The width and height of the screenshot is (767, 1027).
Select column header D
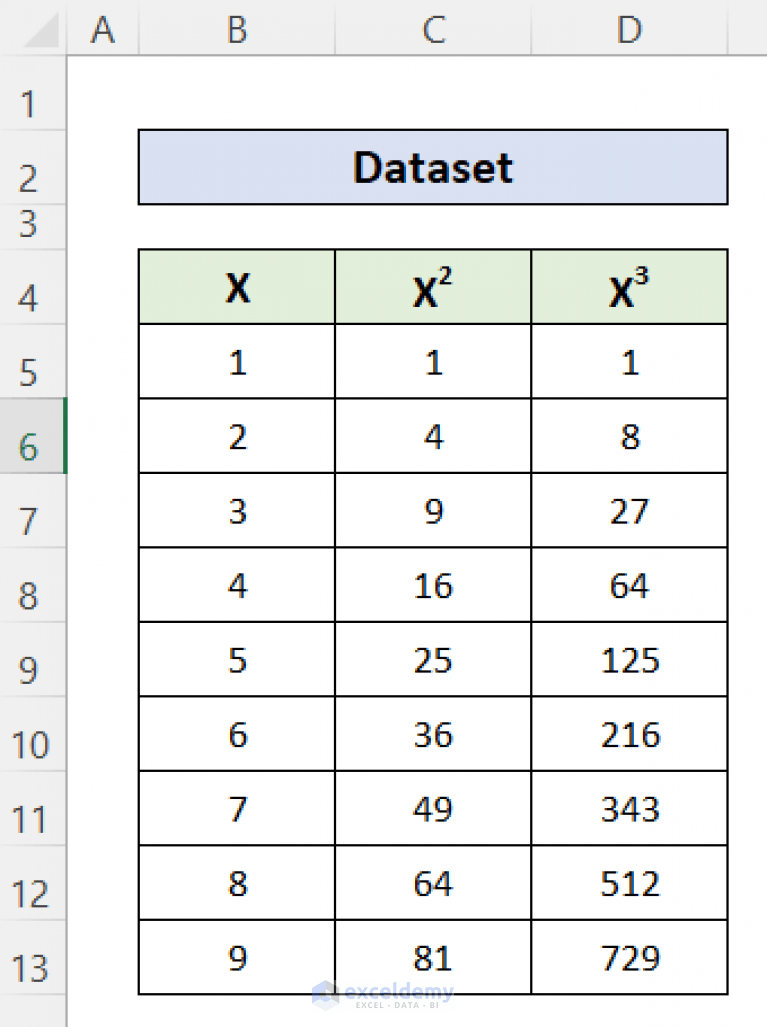pyautogui.click(x=629, y=30)
